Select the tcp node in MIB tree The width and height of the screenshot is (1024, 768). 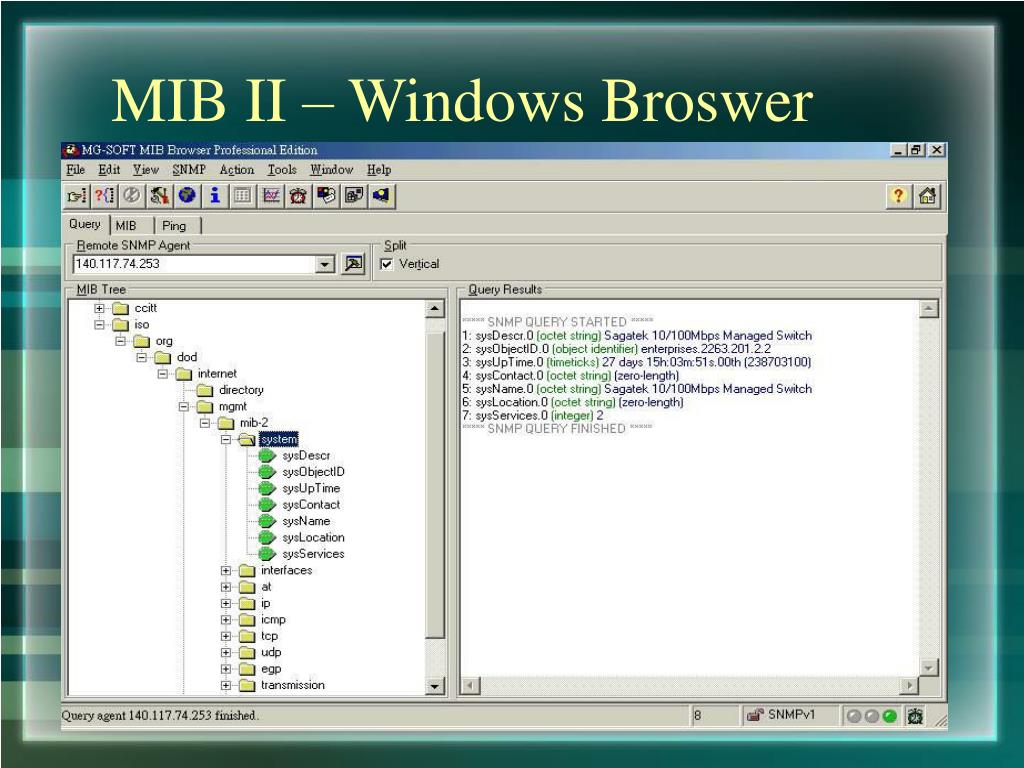coord(269,636)
